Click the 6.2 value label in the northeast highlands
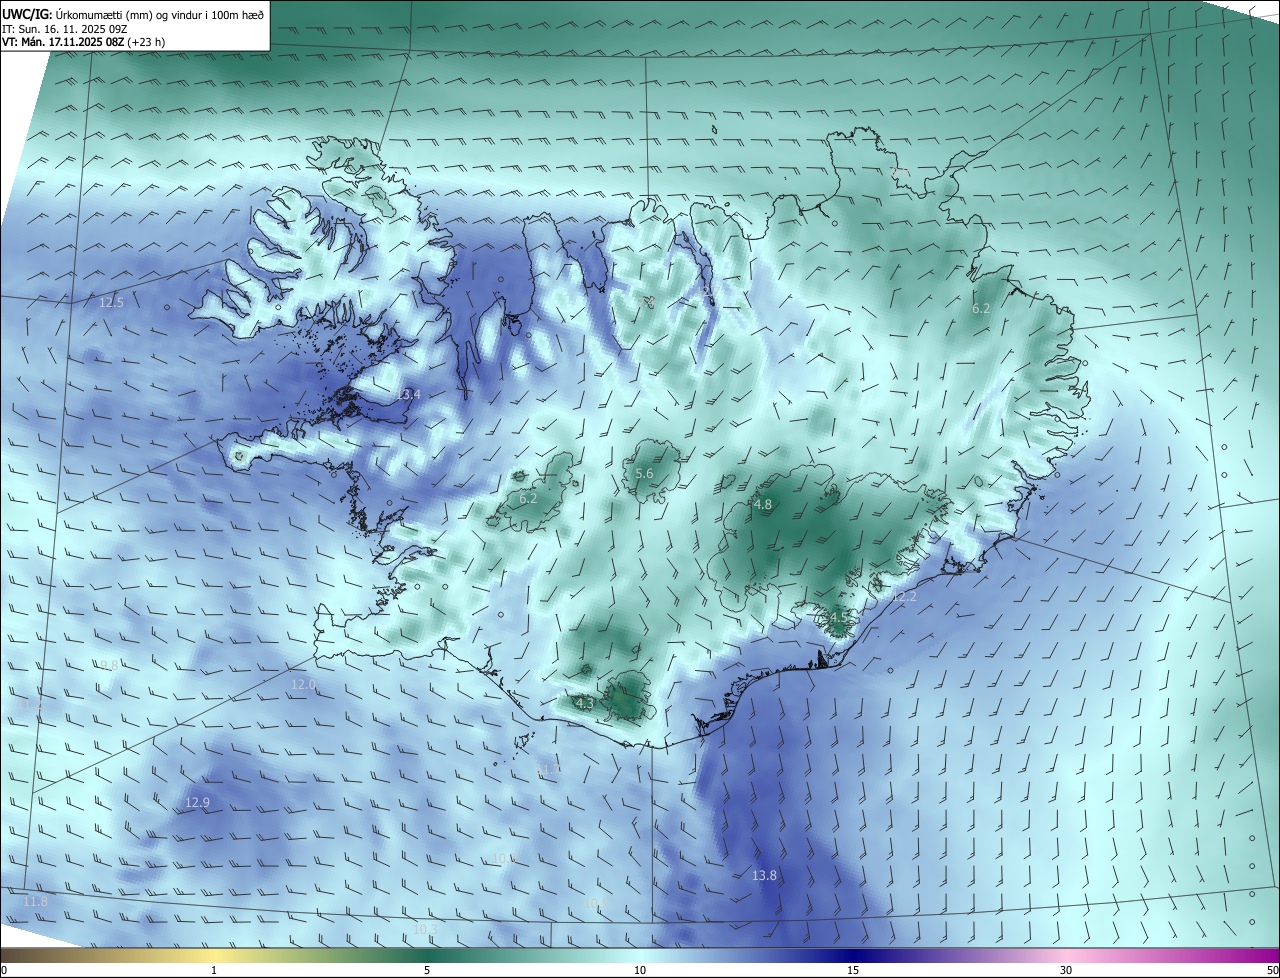Image resolution: width=1280 pixels, height=978 pixels. (981, 309)
